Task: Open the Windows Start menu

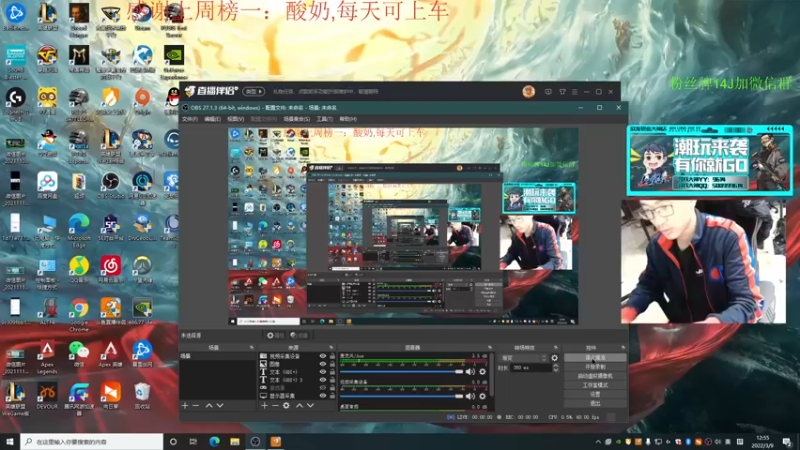Action: (x=10, y=442)
